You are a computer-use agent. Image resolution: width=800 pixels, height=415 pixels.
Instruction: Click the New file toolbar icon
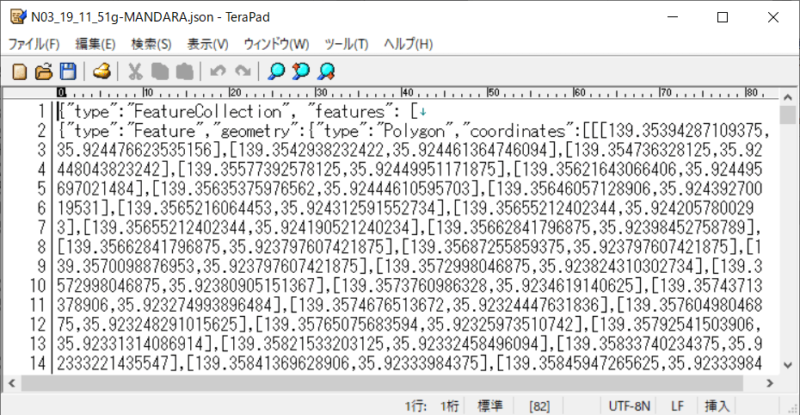coord(19,71)
